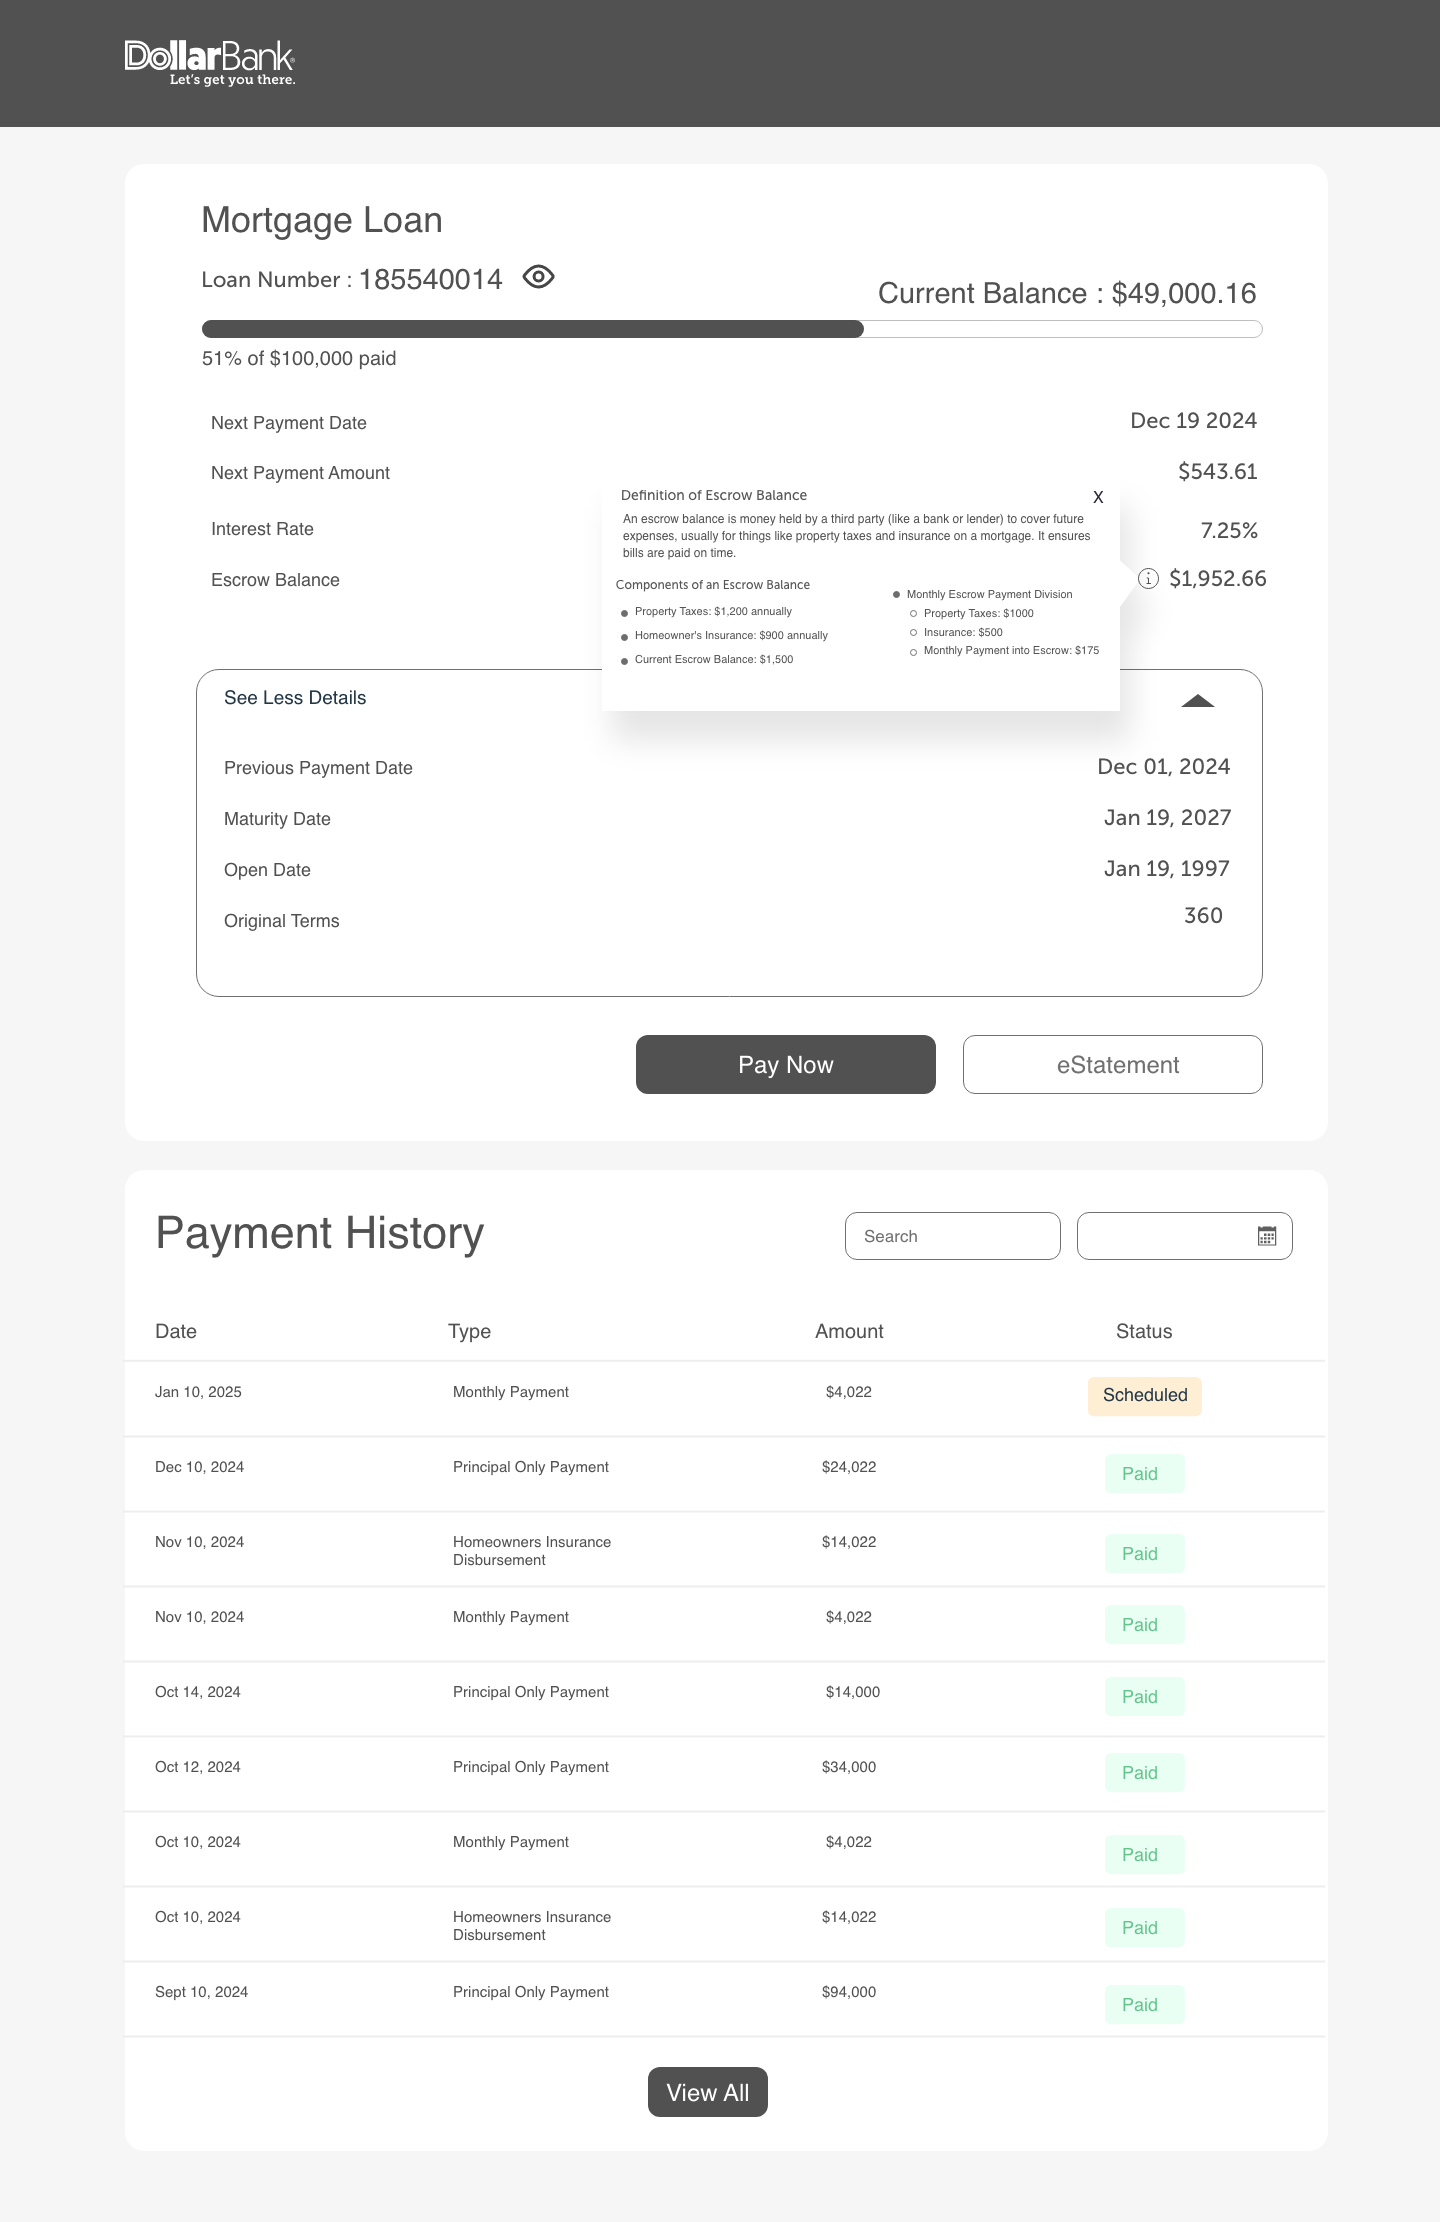1440x2222 pixels.
Task: Sort by the Date column header
Action: [176, 1331]
